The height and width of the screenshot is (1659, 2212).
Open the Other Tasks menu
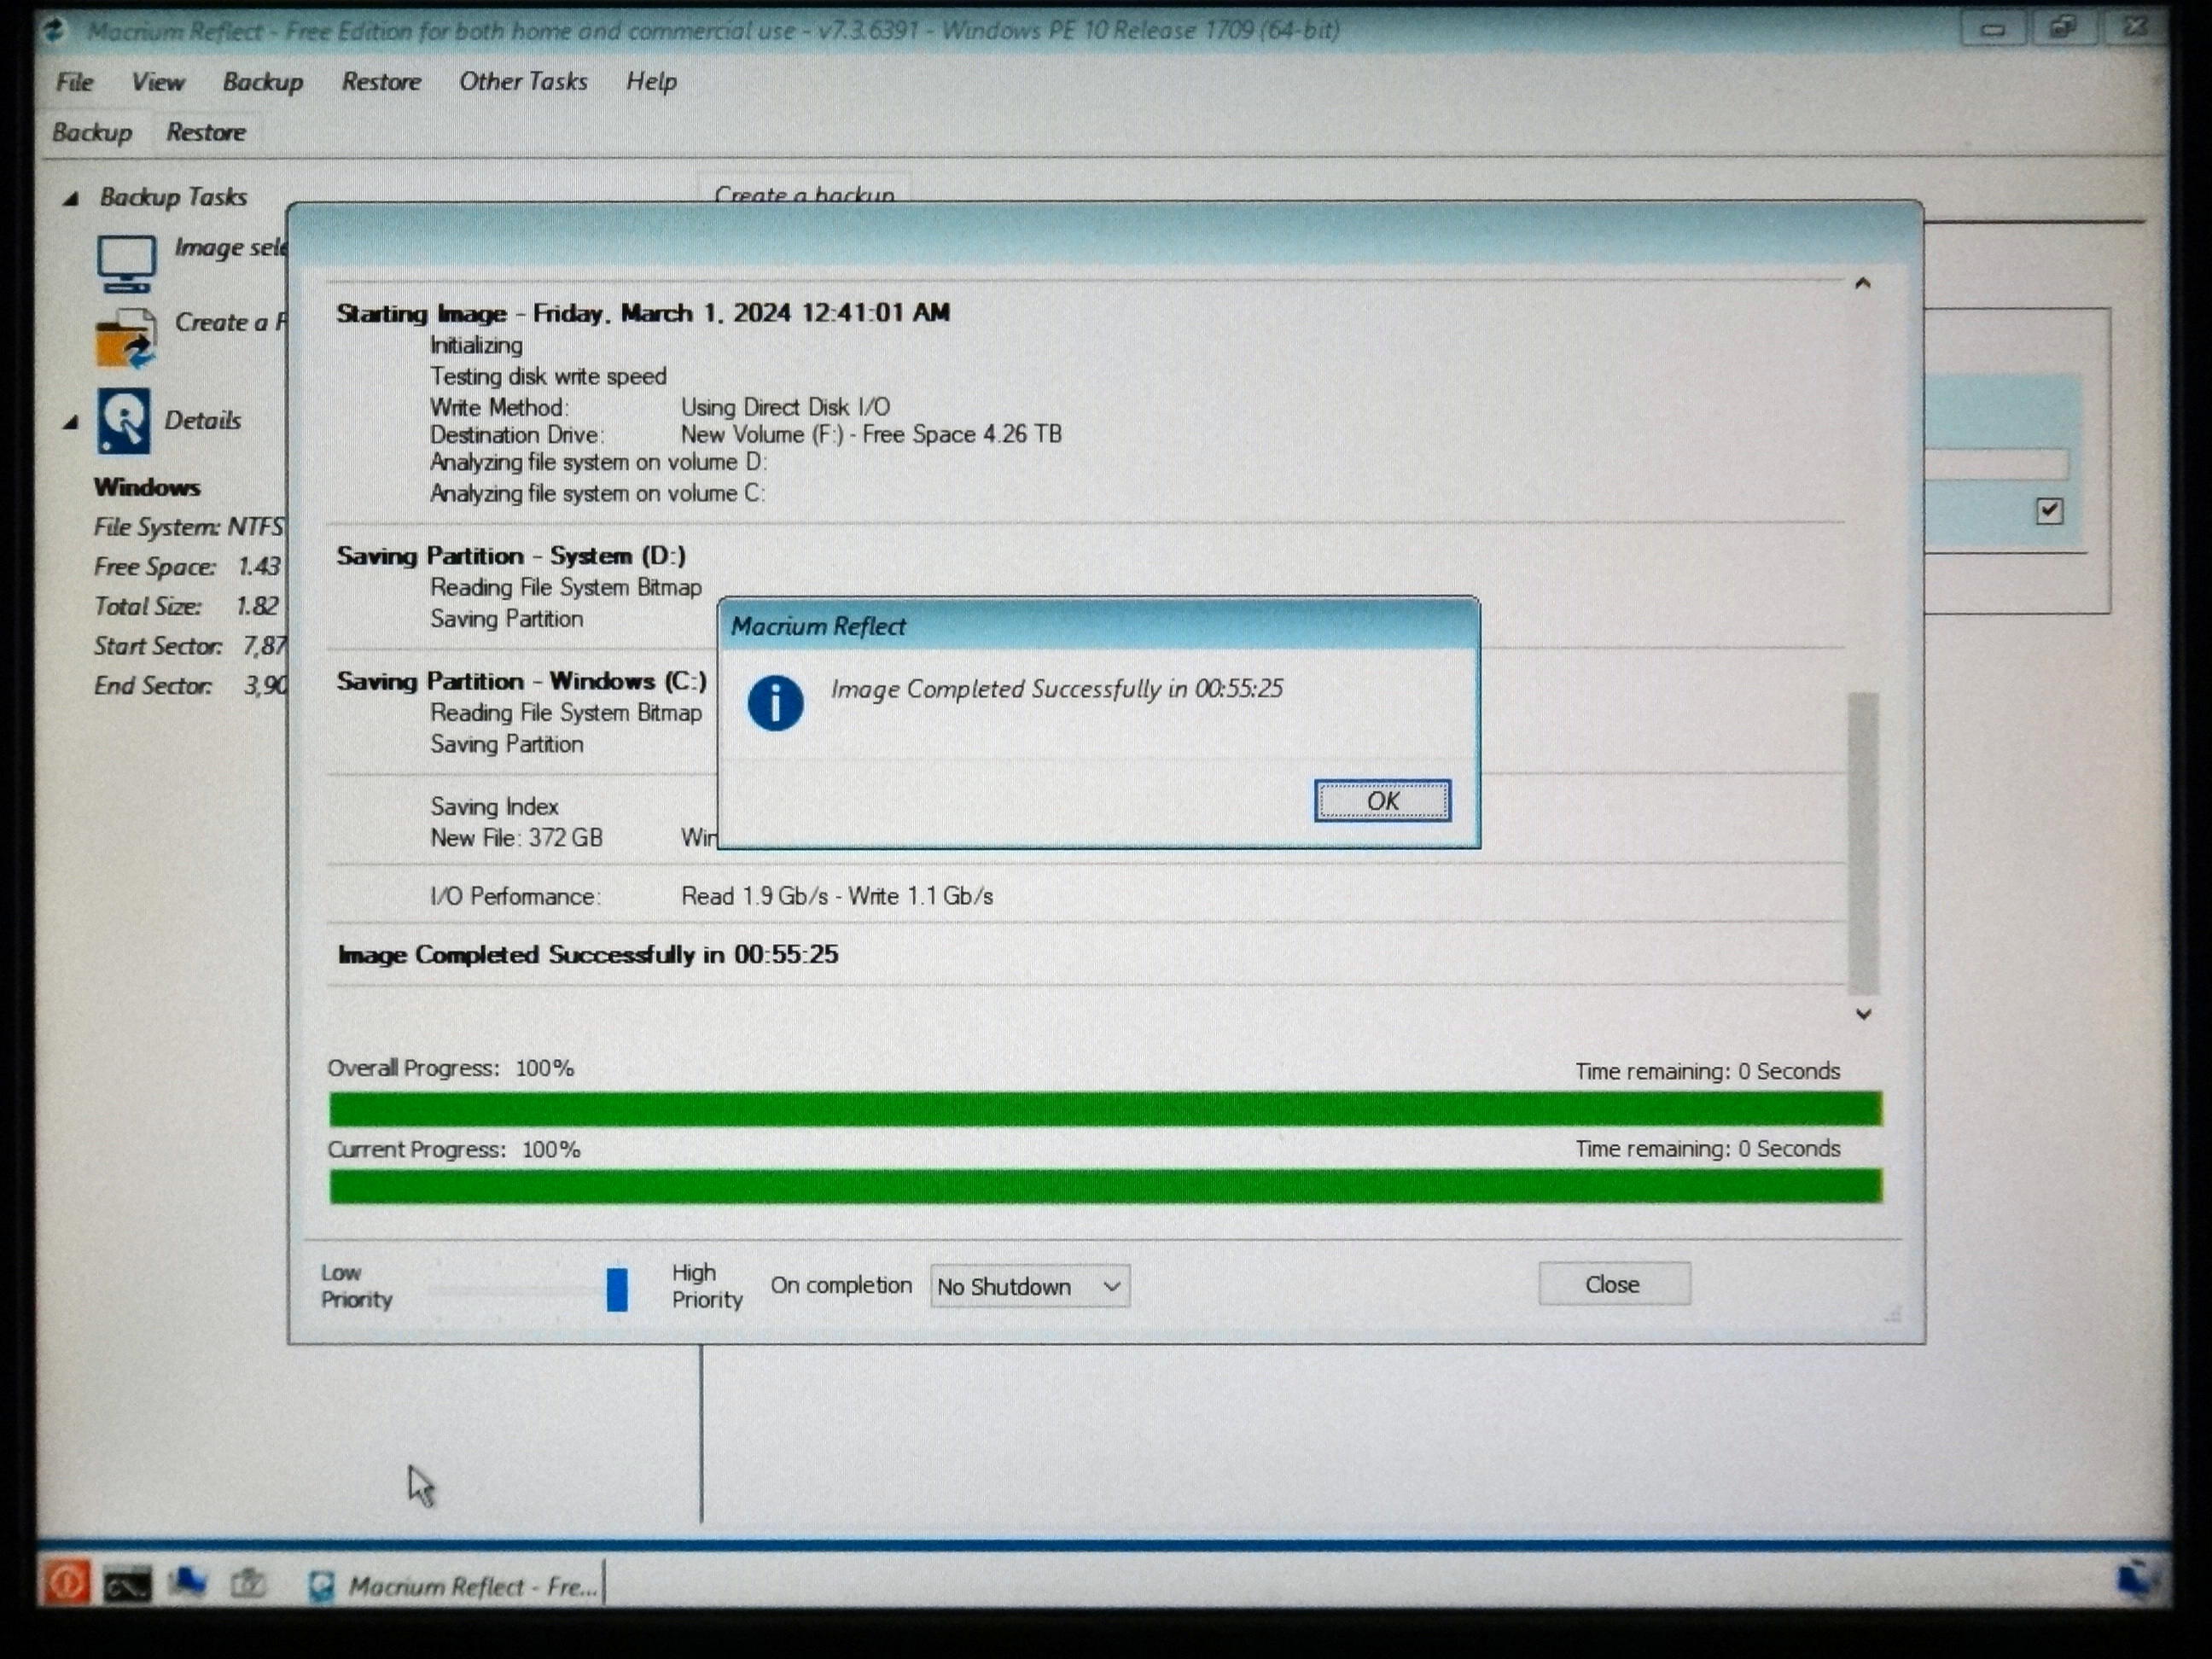[523, 82]
